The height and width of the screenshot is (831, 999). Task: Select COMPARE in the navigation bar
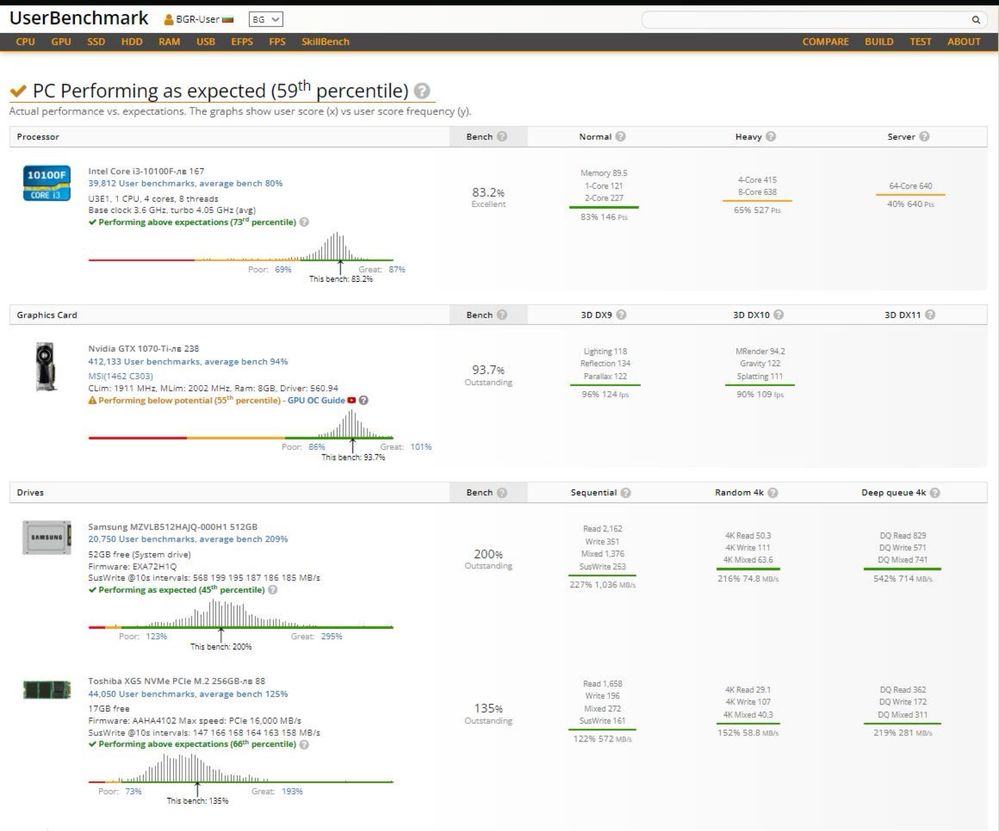click(x=826, y=41)
